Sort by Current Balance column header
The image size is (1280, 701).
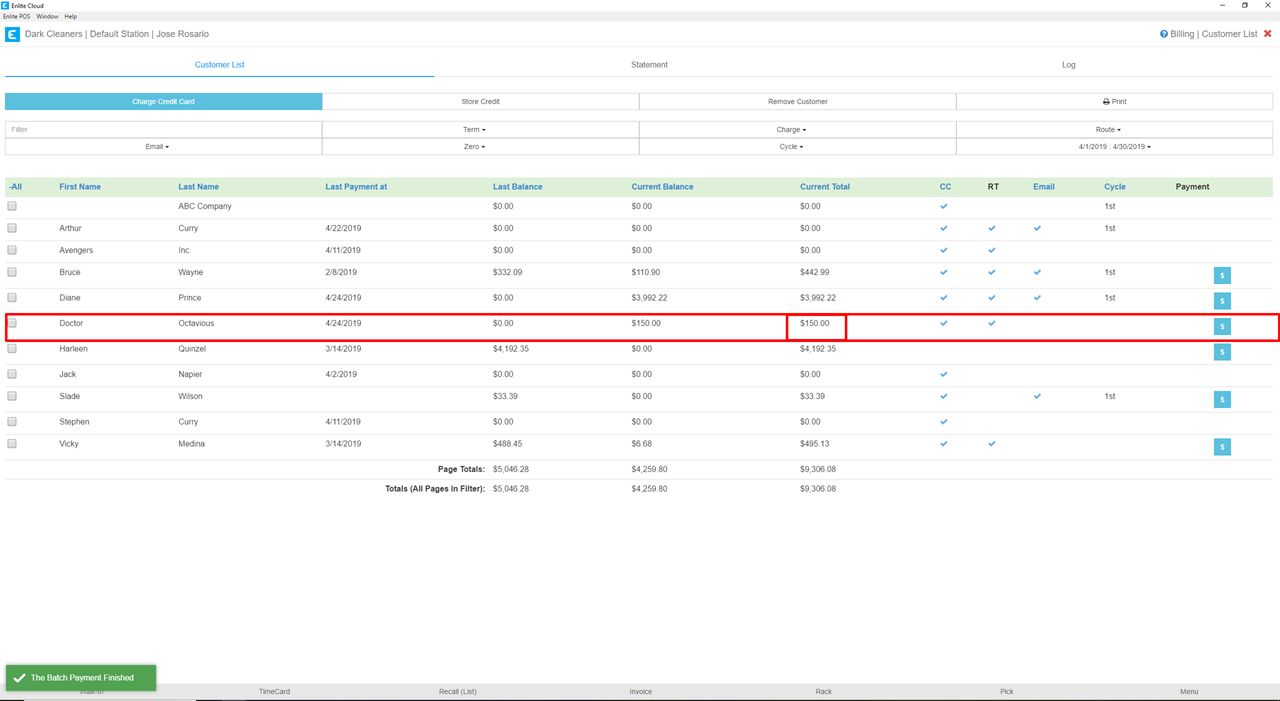[662, 187]
